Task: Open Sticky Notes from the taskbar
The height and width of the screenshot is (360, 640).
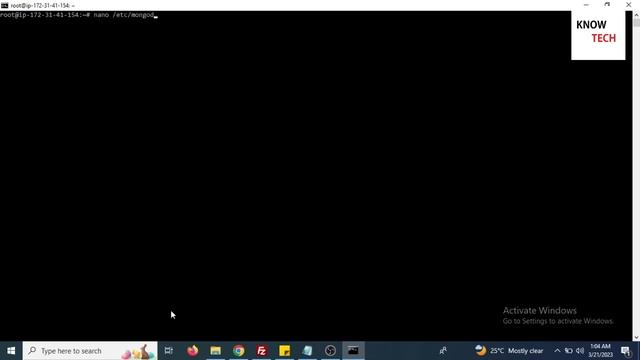Action: (284, 351)
